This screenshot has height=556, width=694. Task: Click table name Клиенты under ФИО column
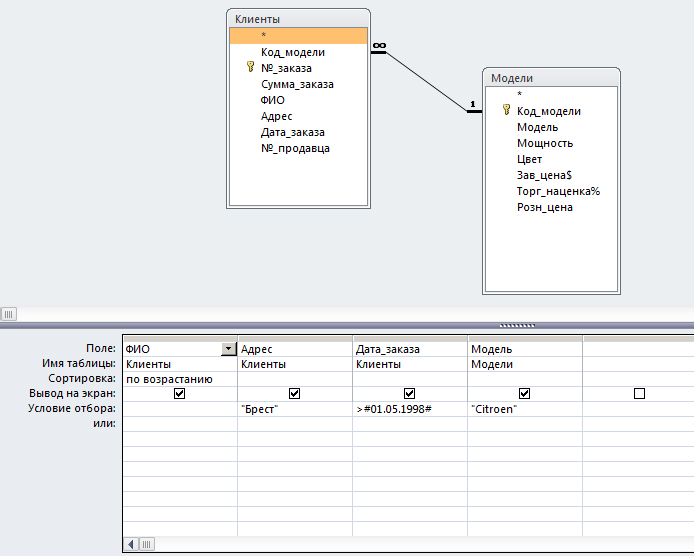pos(180,364)
